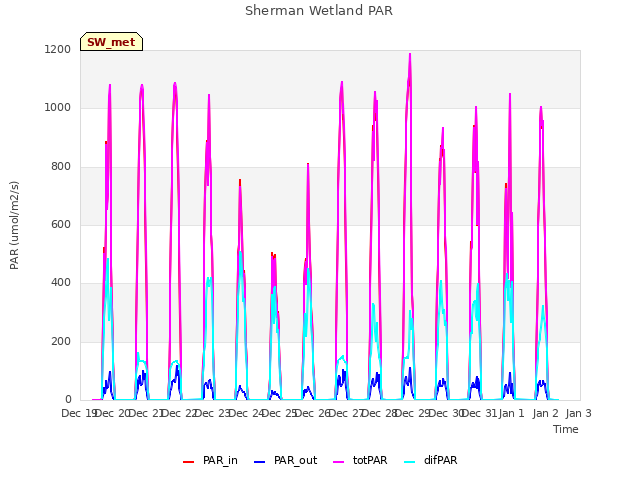Click the Jan 3 x-axis tick label
Viewport: 640px width, 480px height.
coord(578,413)
